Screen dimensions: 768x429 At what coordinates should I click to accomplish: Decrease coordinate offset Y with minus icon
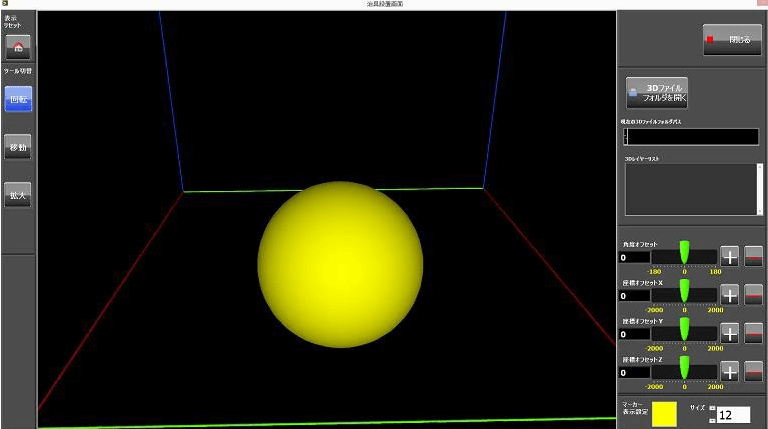click(753, 333)
